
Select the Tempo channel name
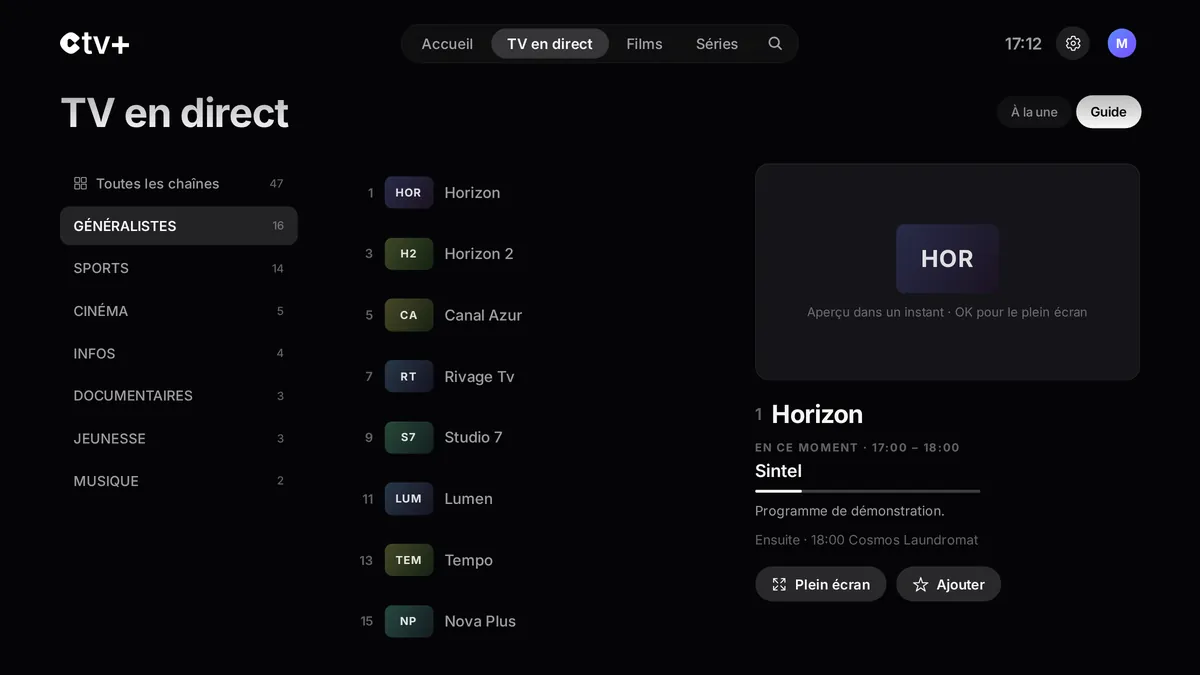tap(468, 560)
